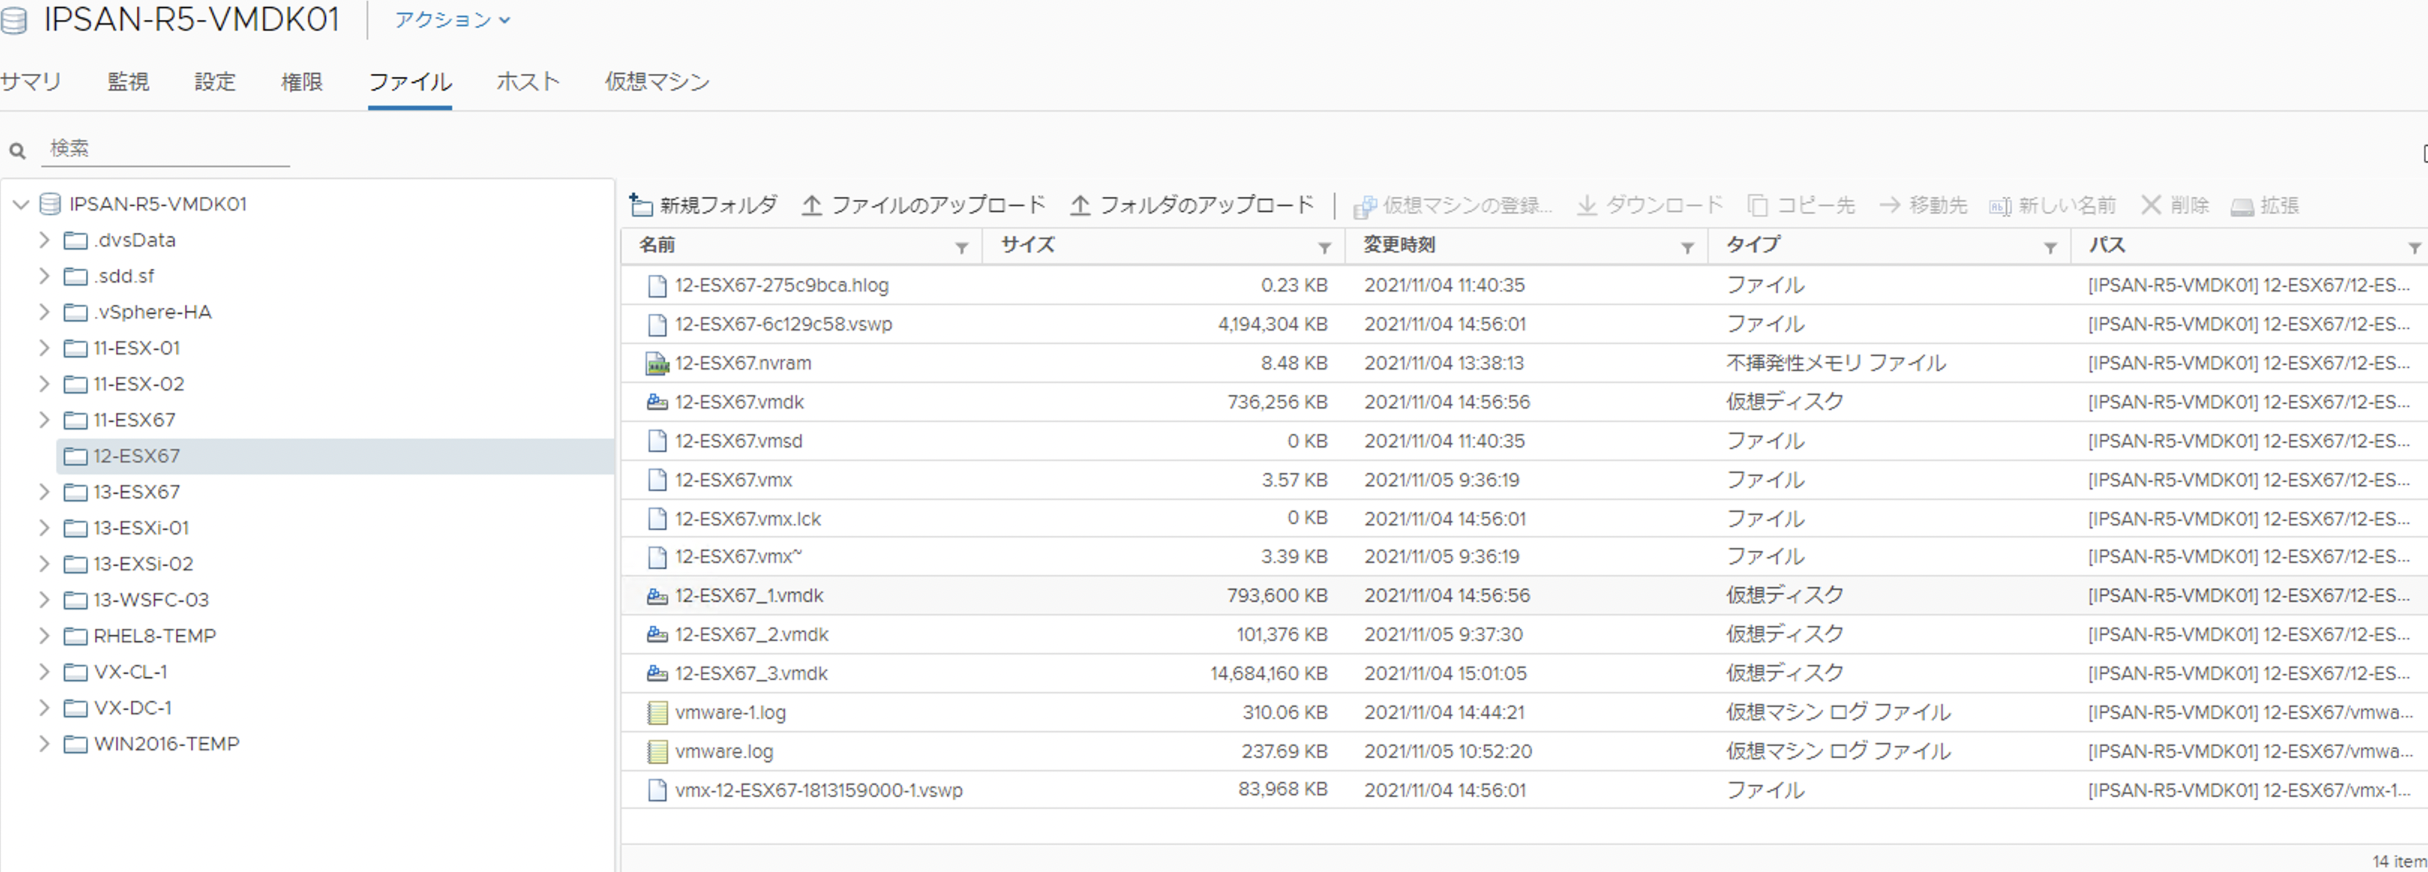Screen dimensions: 2428x872
Task: Expand the RHEL8-TEMP folder
Action: pyautogui.click(x=44, y=636)
